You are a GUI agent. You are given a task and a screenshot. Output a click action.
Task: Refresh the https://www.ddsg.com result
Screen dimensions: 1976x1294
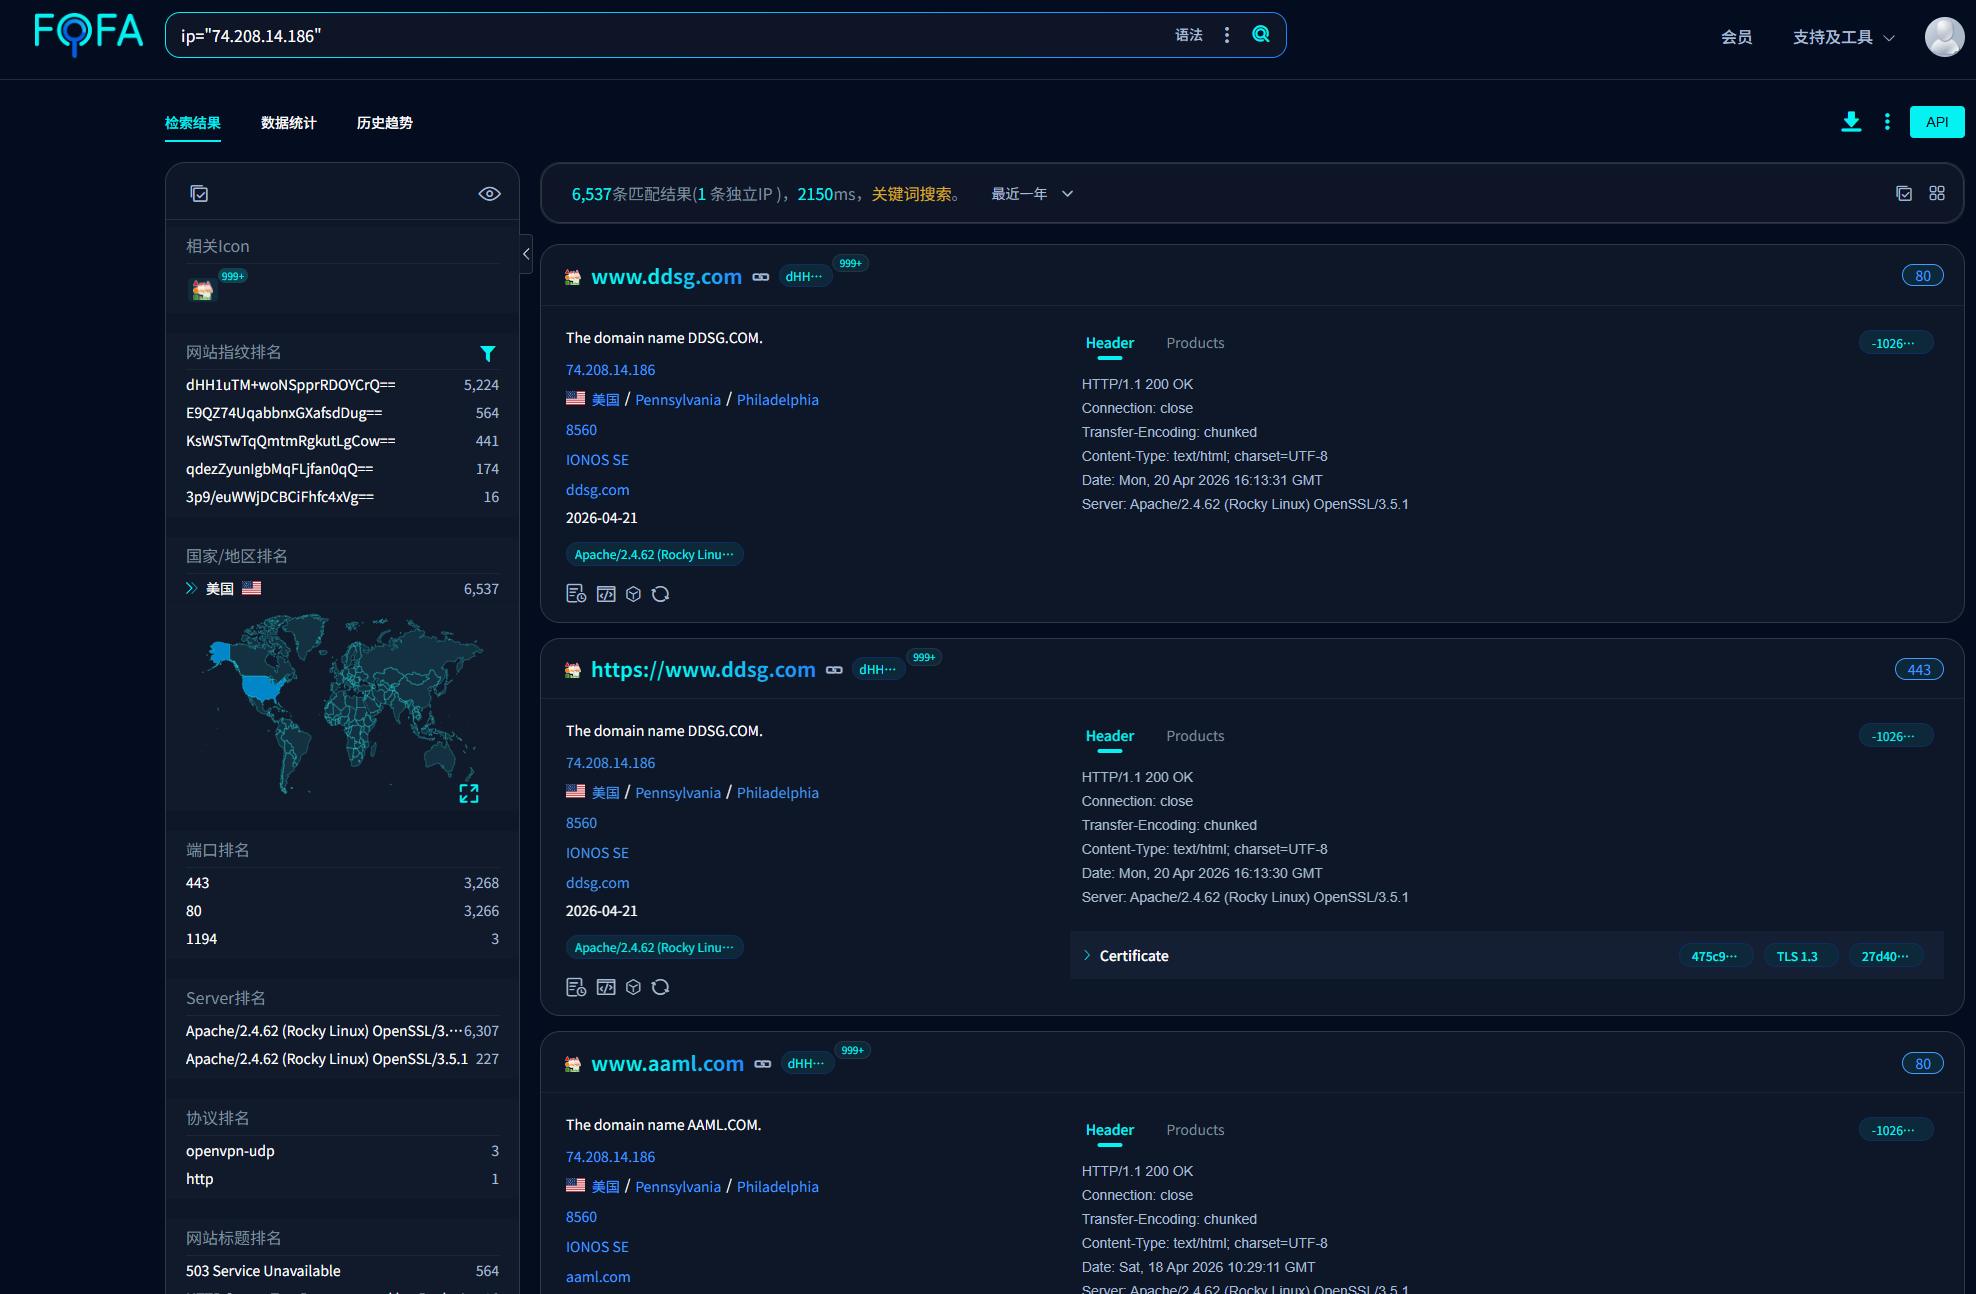tap(660, 987)
